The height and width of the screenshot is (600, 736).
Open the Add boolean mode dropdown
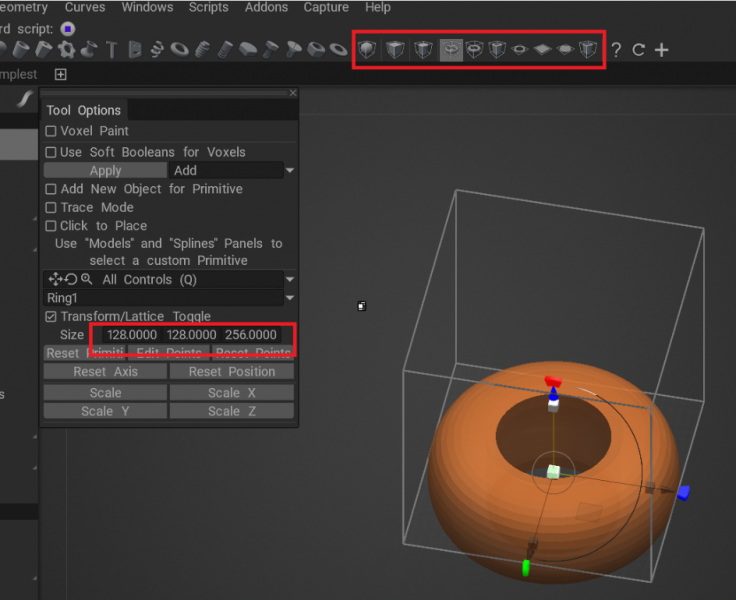point(290,171)
